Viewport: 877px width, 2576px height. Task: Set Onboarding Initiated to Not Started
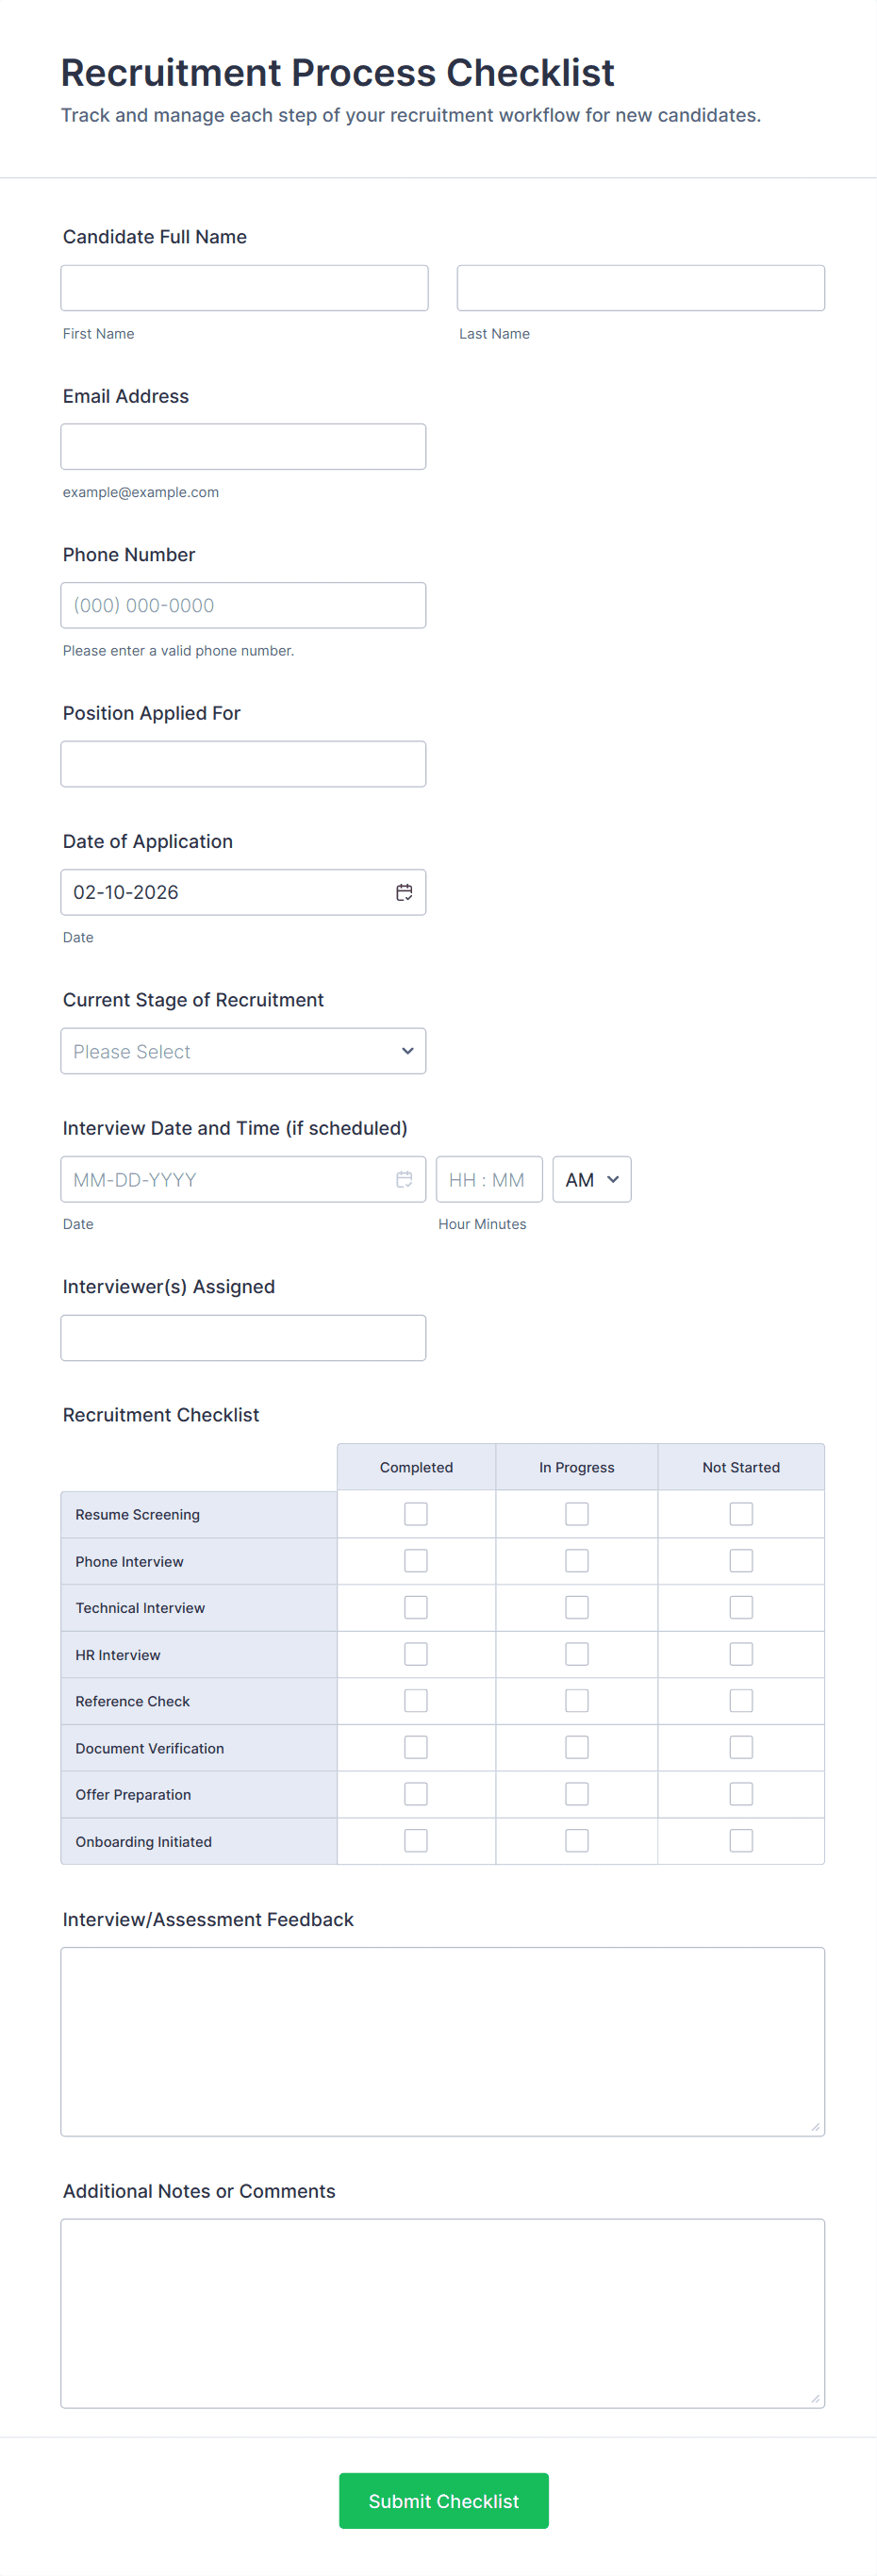(x=741, y=1841)
